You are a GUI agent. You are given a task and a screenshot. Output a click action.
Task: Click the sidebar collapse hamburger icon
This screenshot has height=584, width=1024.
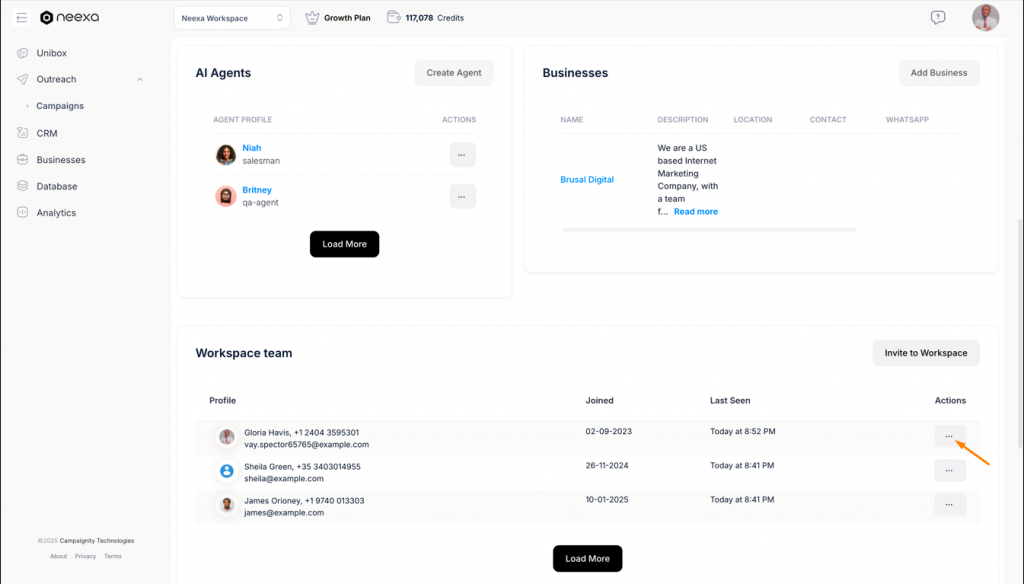coord(22,18)
